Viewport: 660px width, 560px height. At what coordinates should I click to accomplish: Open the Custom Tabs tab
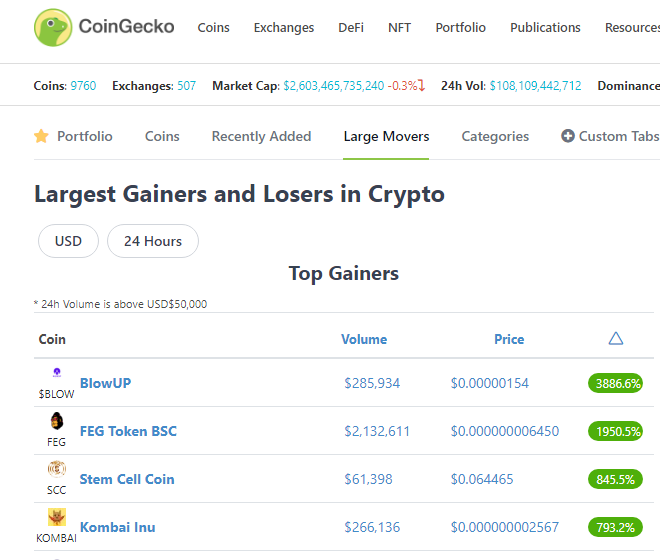610,136
